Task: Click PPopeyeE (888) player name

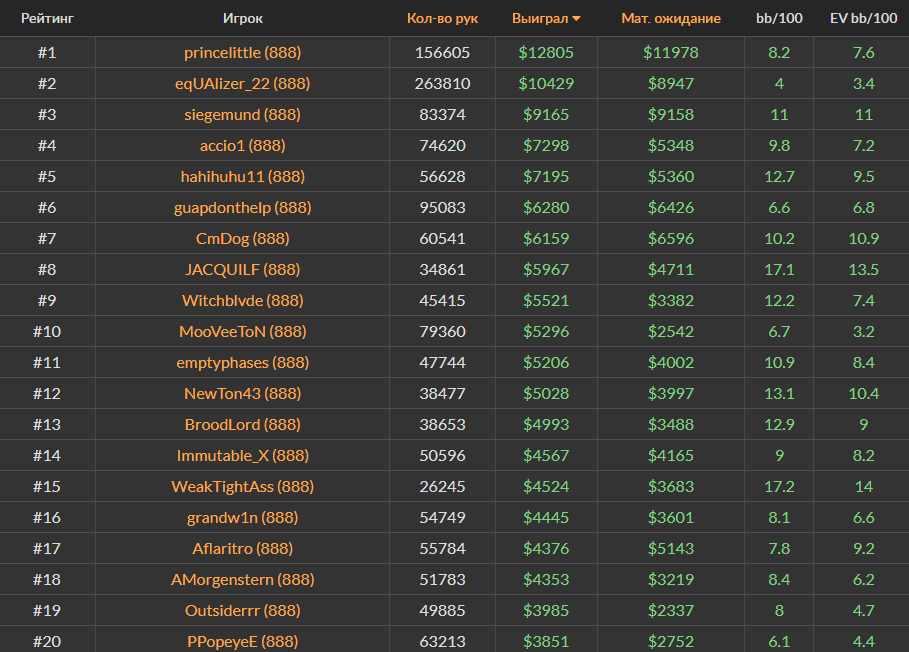Action: pyautogui.click(x=242, y=641)
